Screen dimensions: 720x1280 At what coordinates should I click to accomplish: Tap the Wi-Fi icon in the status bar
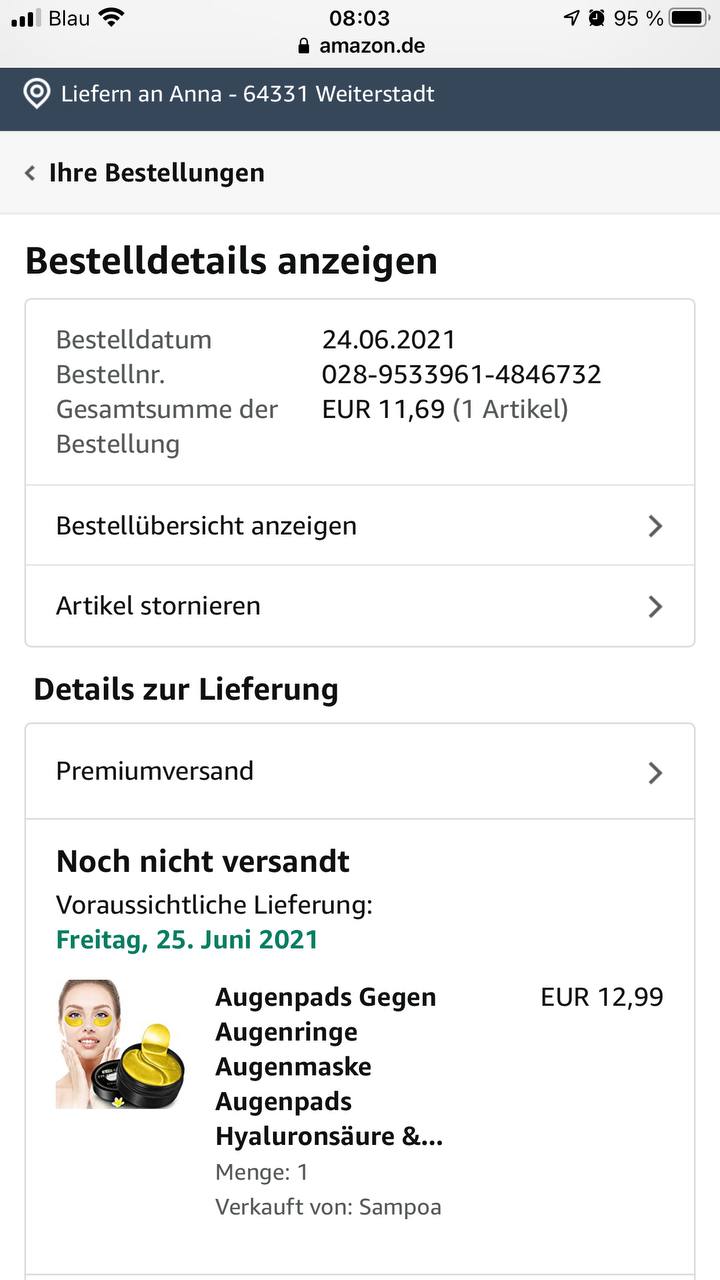111,17
